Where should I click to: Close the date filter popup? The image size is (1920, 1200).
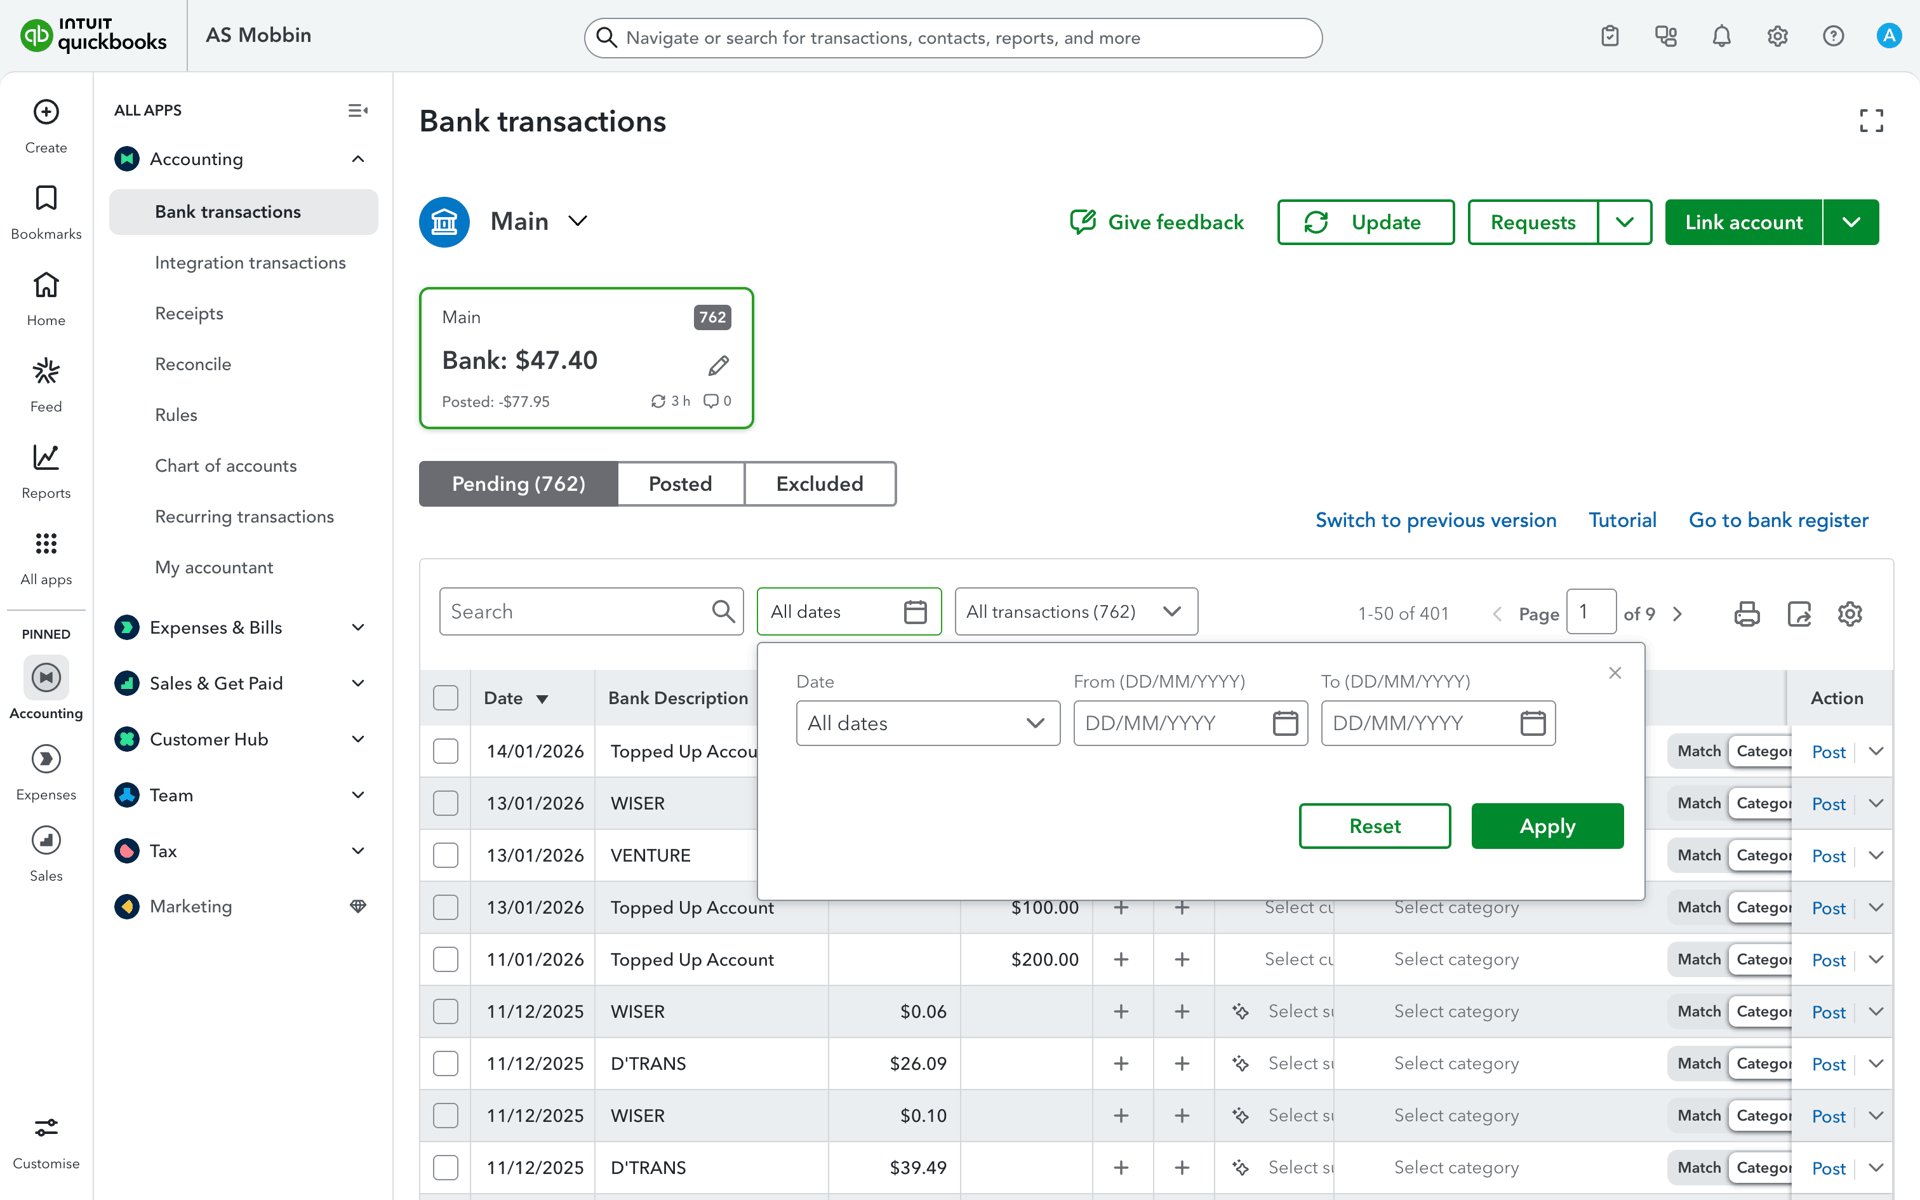1615,673
